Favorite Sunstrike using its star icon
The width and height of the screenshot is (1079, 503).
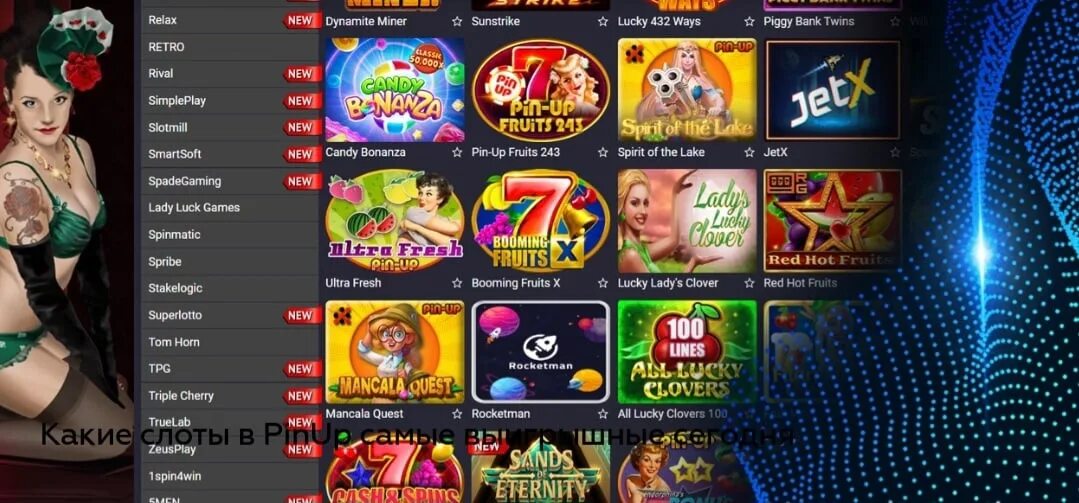click(603, 21)
